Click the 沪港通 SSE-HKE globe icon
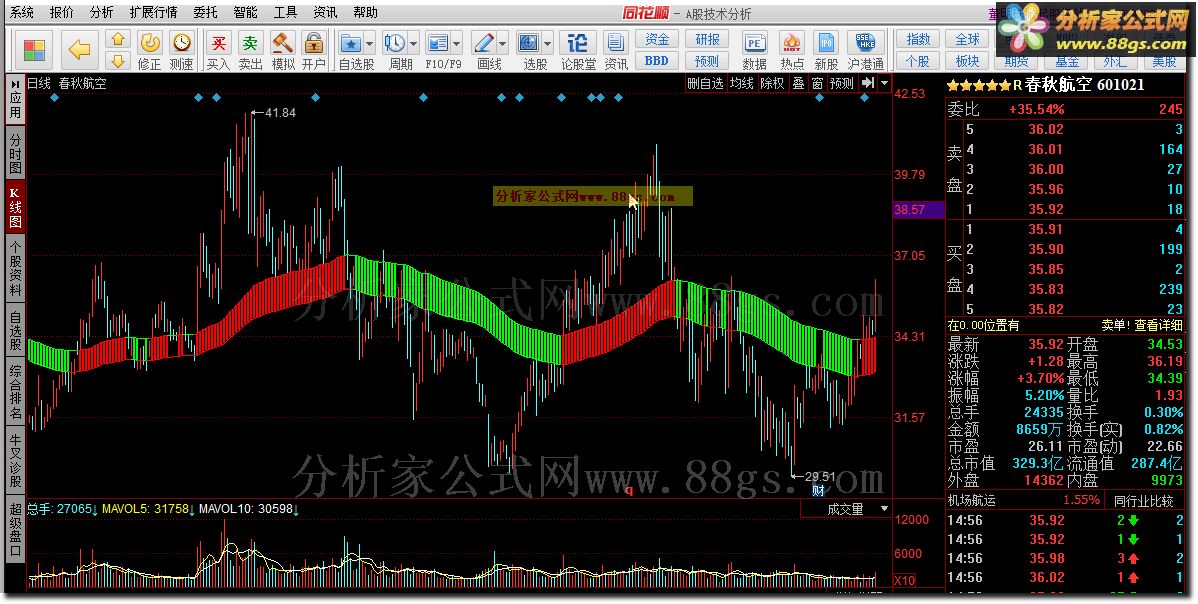Screen dimensions: 1198x604 click(866, 44)
